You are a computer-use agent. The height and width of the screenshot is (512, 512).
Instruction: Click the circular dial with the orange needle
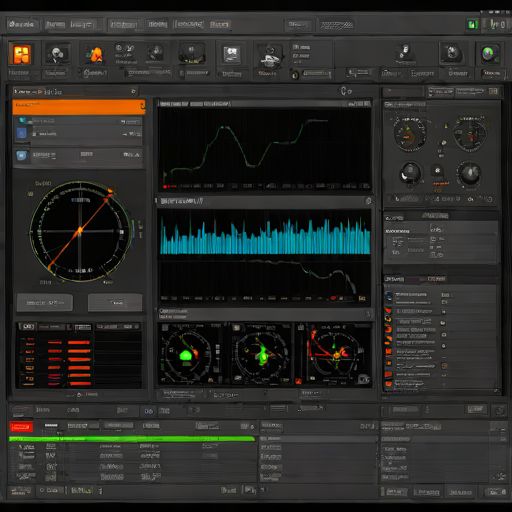80,231
